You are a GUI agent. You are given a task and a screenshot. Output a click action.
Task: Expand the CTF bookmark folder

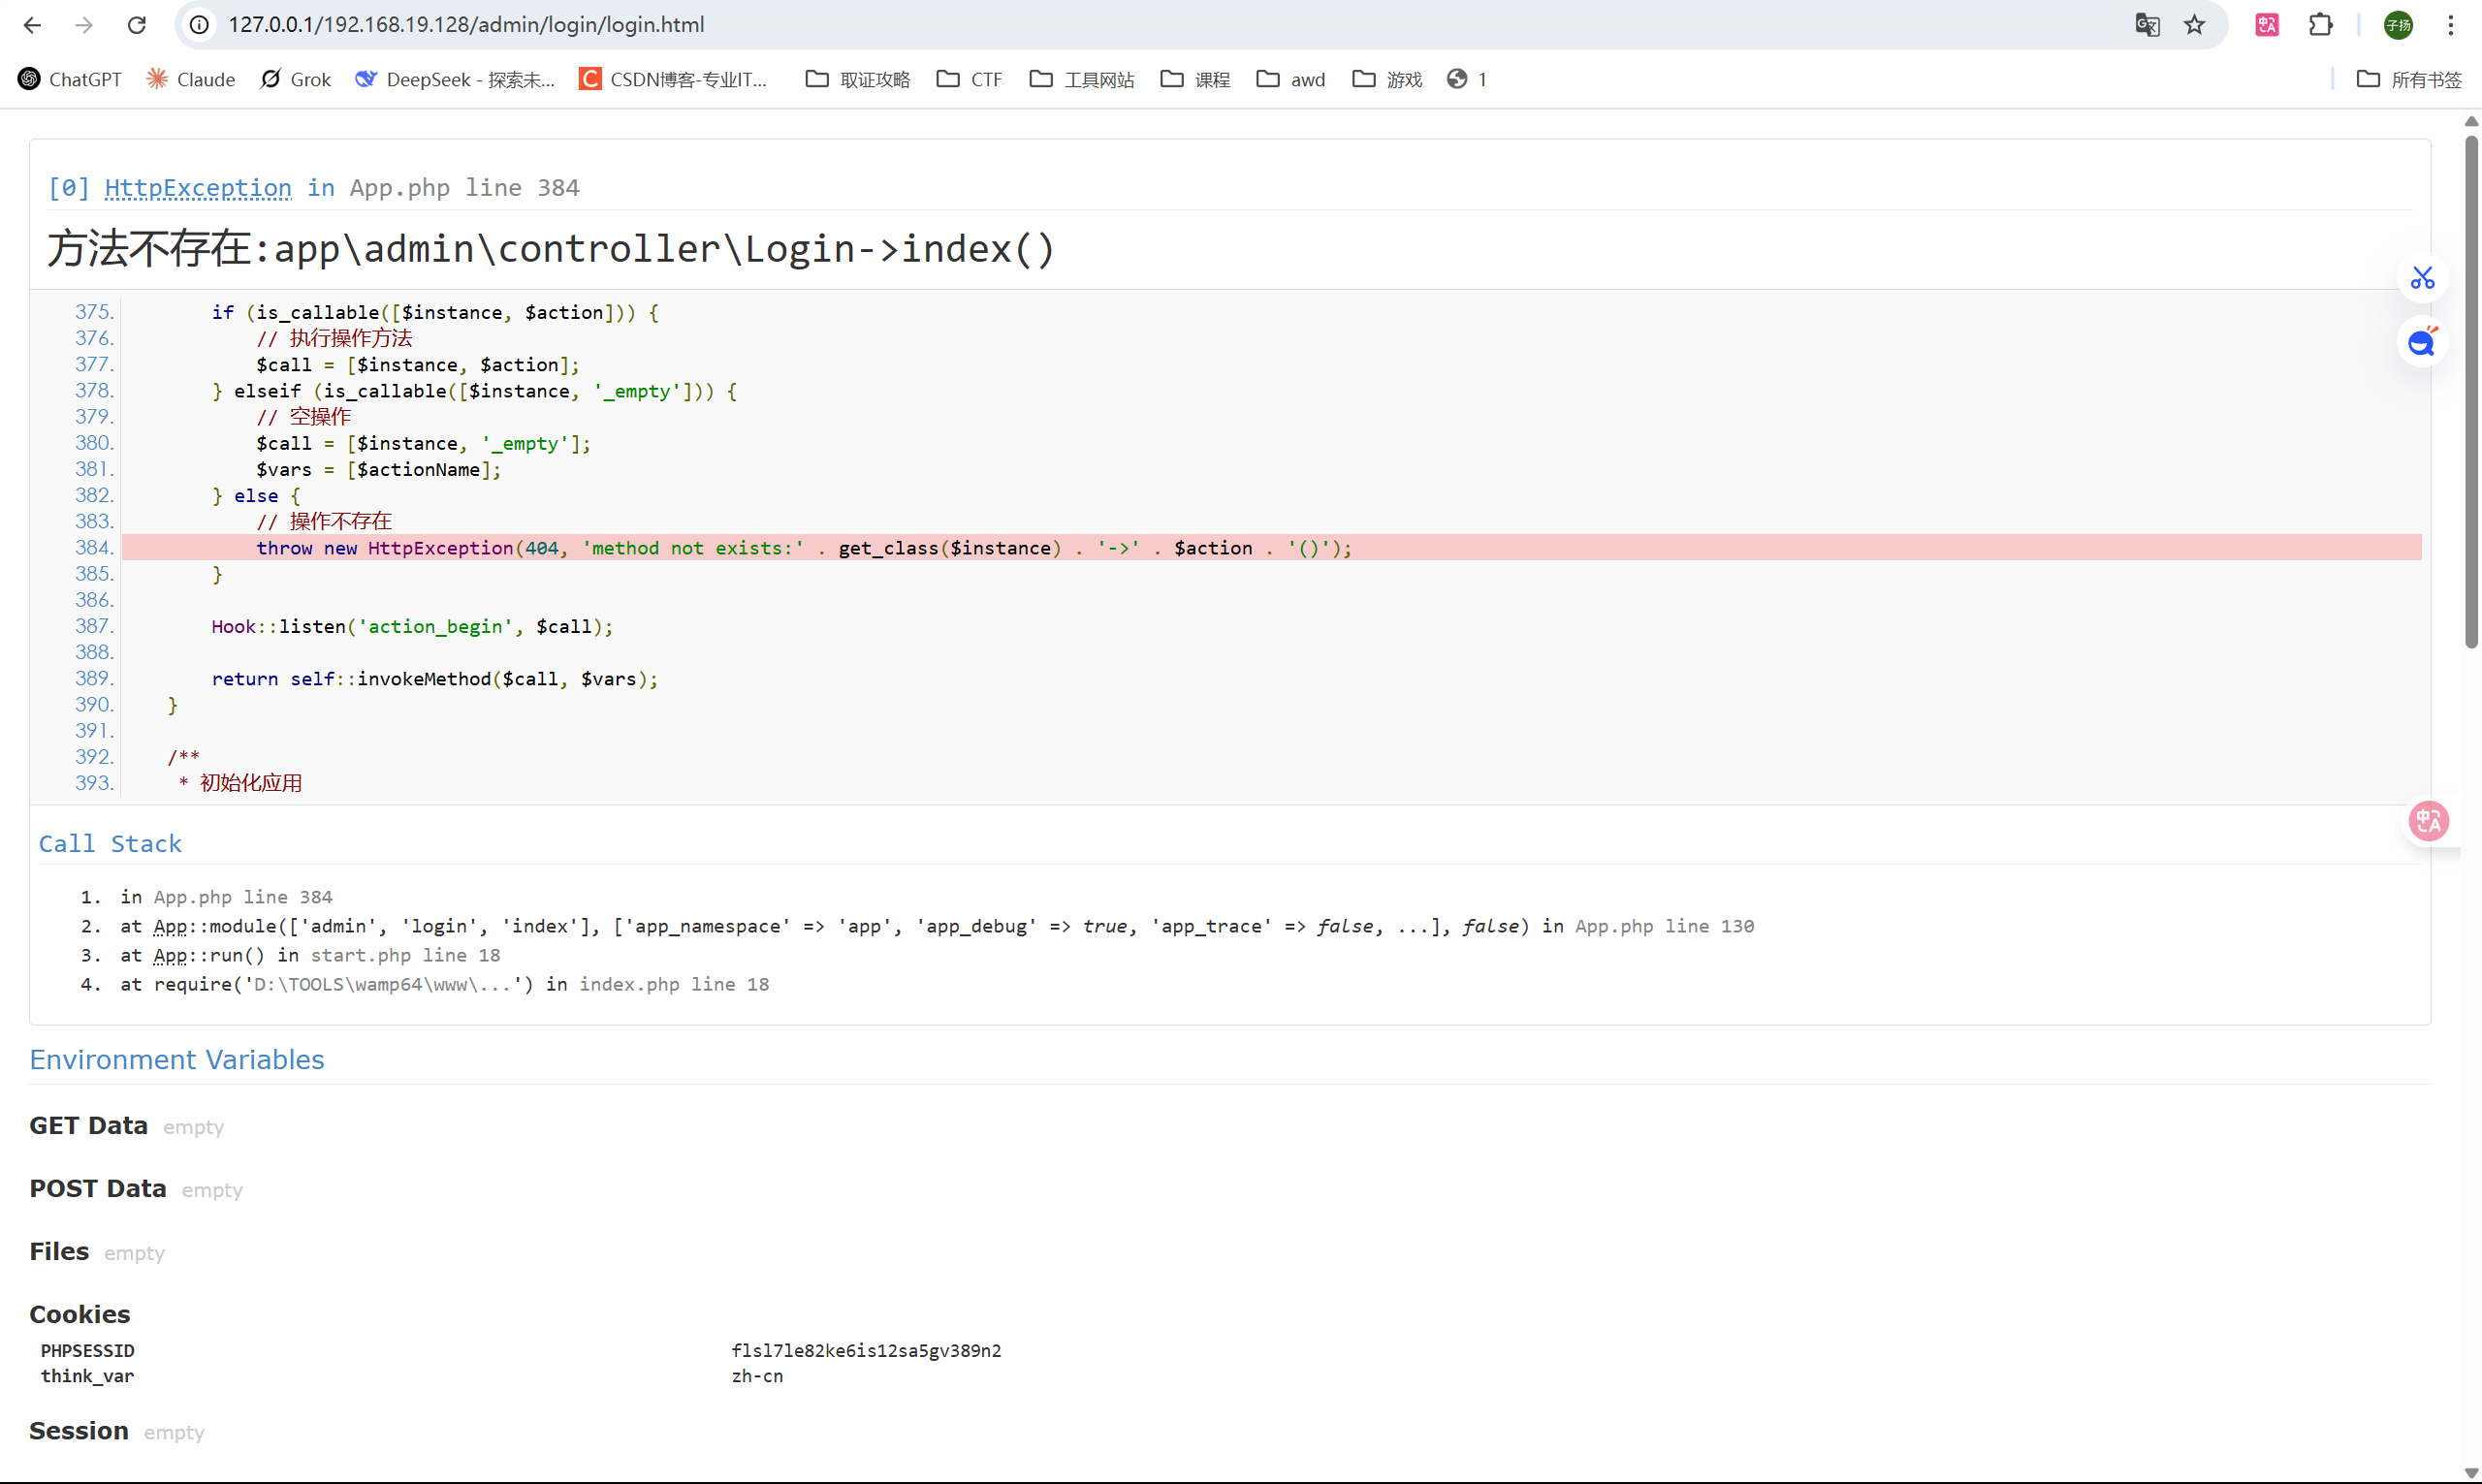pyautogui.click(x=969, y=79)
